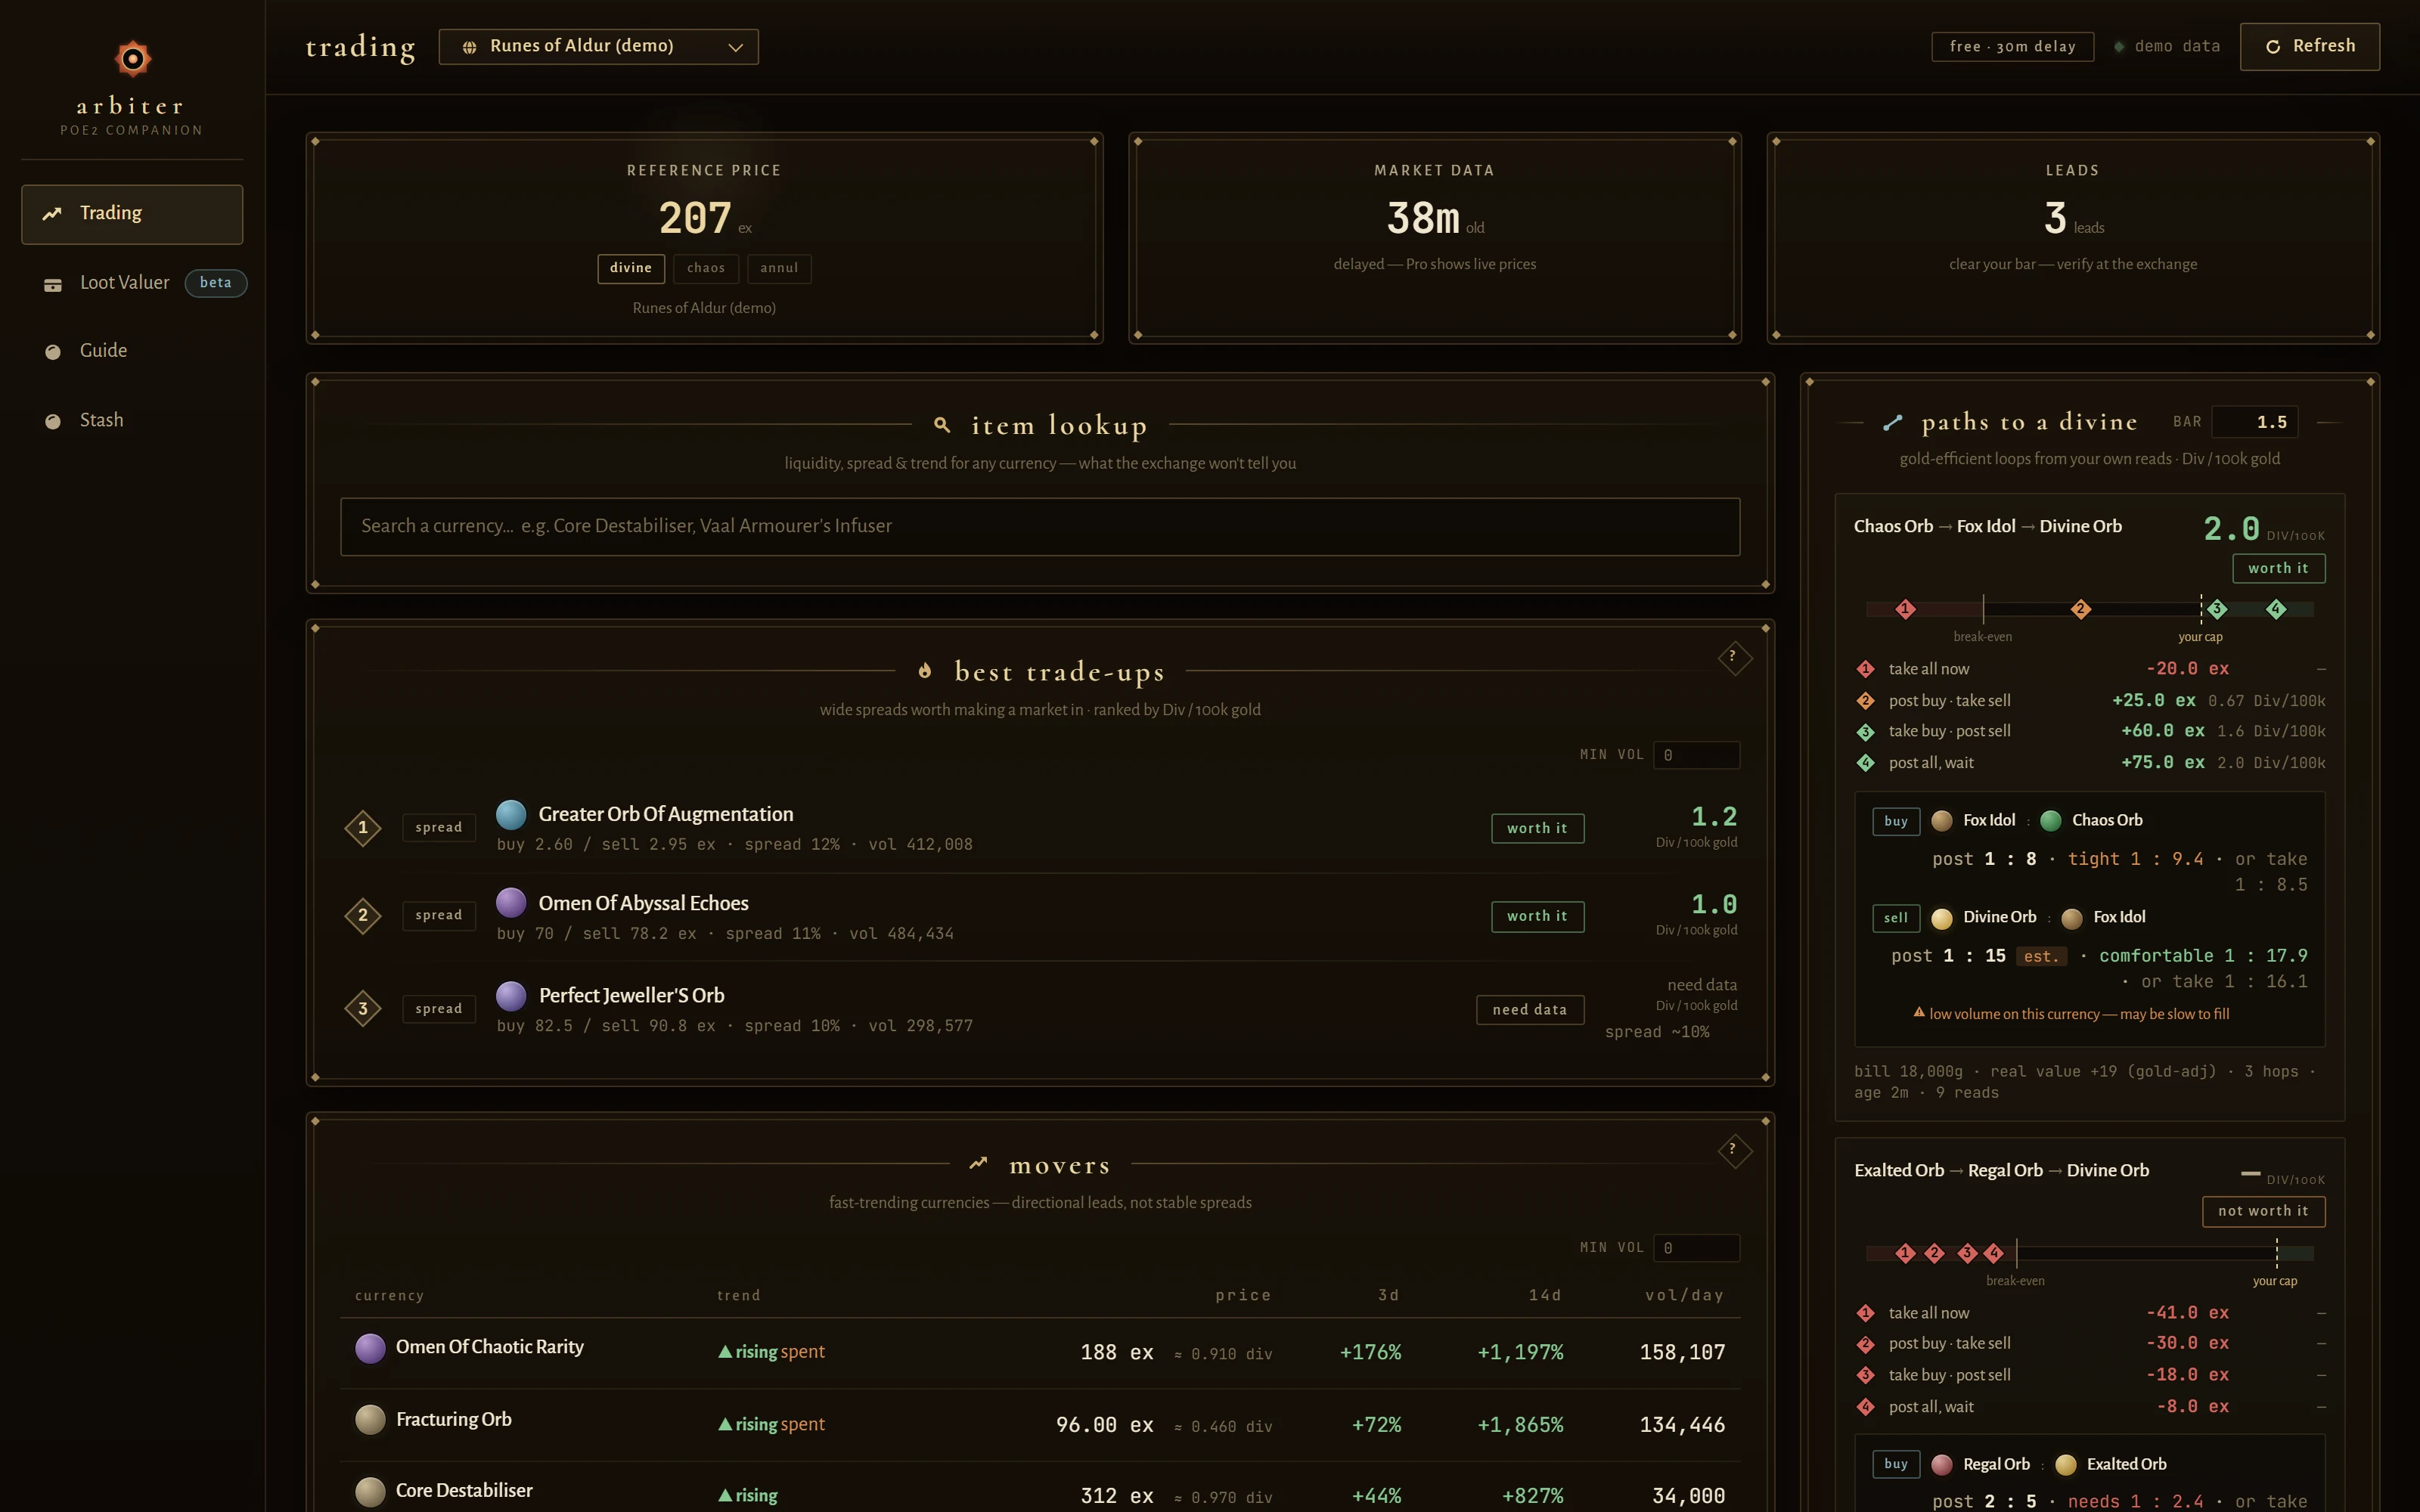Open the Stash sidebar section
The height and width of the screenshot is (1512, 2420).
132,421
